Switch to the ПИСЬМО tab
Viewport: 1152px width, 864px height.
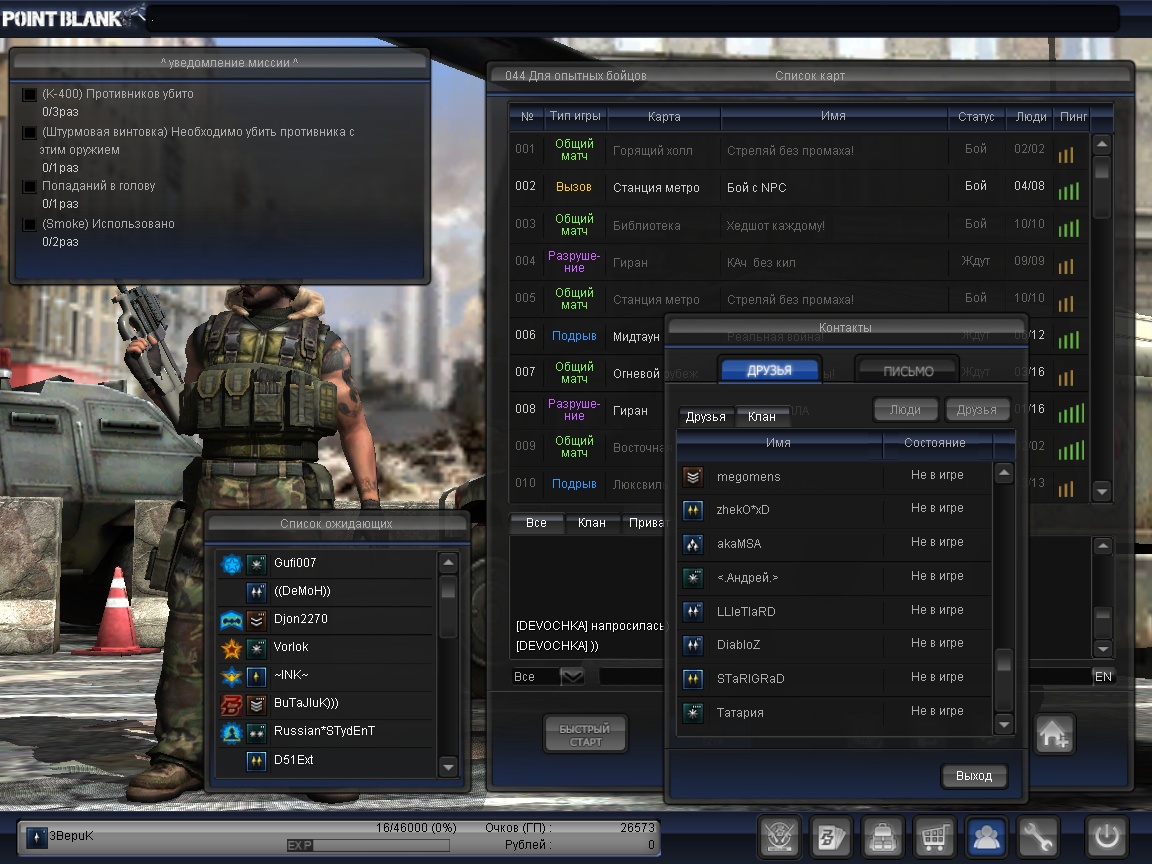pos(908,370)
